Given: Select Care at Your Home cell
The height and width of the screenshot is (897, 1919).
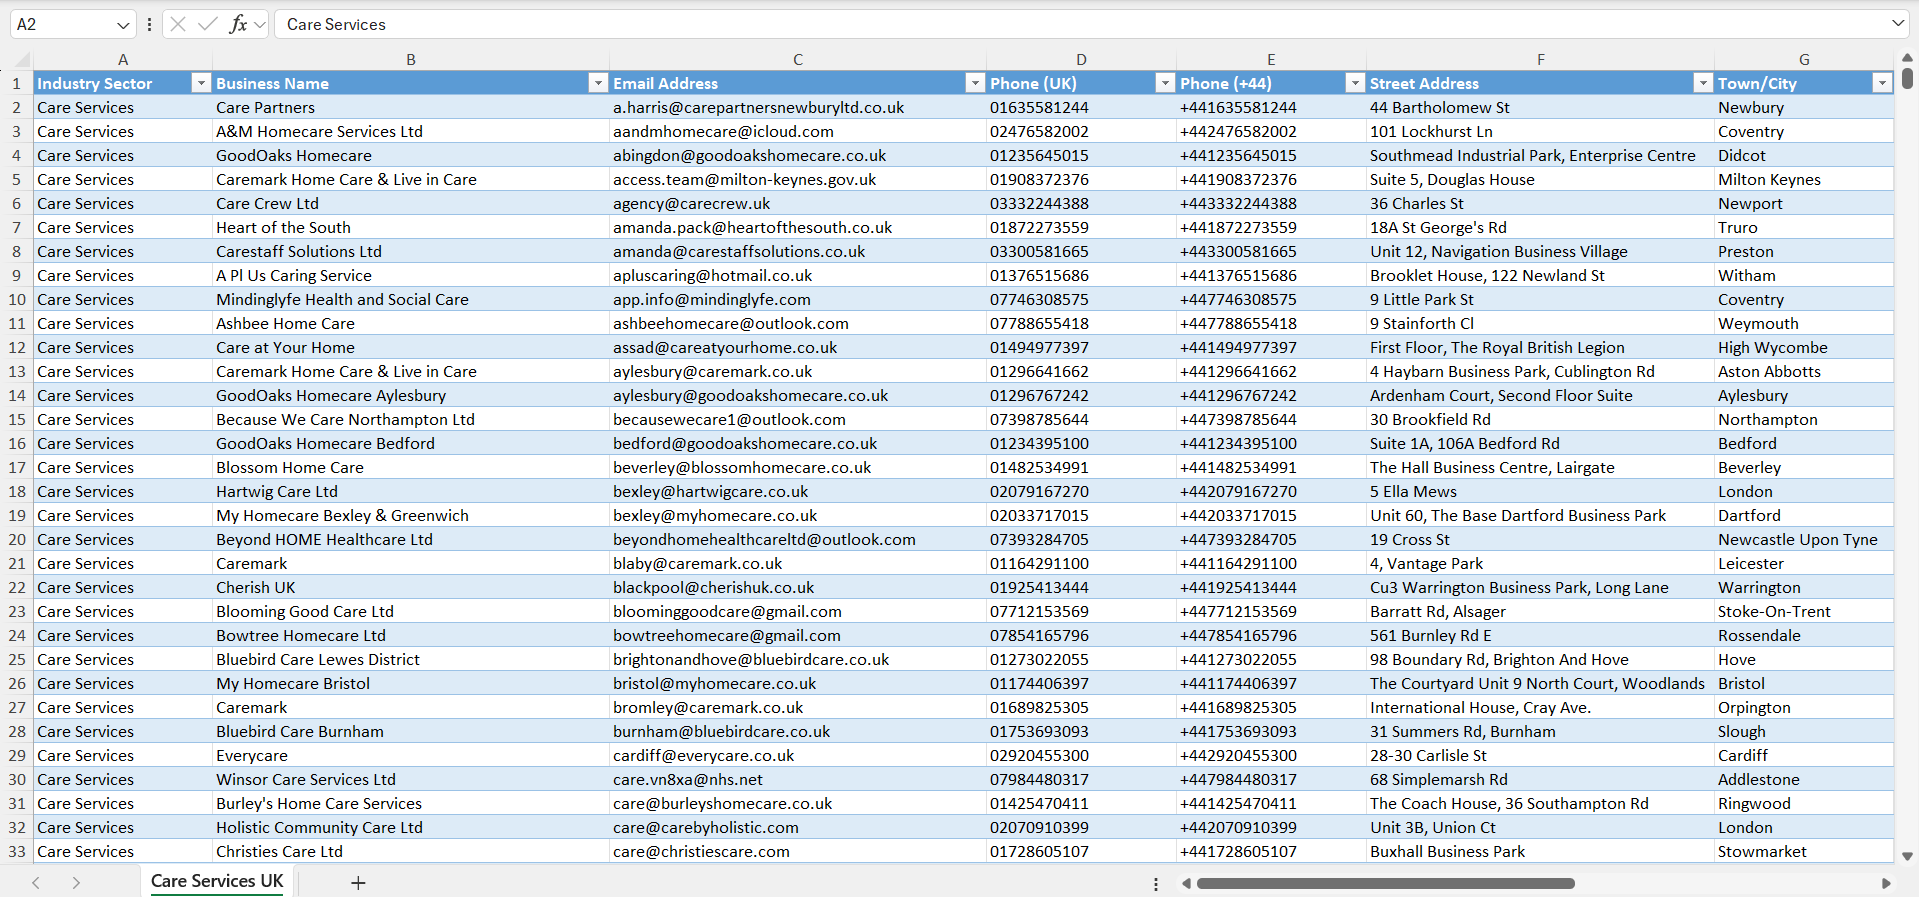Looking at the screenshot, I should [410, 347].
